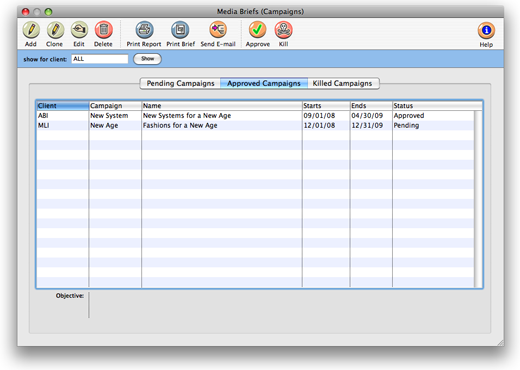The width and height of the screenshot is (520, 370).
Task: Click end date 12/31/09
Action: [367, 125]
